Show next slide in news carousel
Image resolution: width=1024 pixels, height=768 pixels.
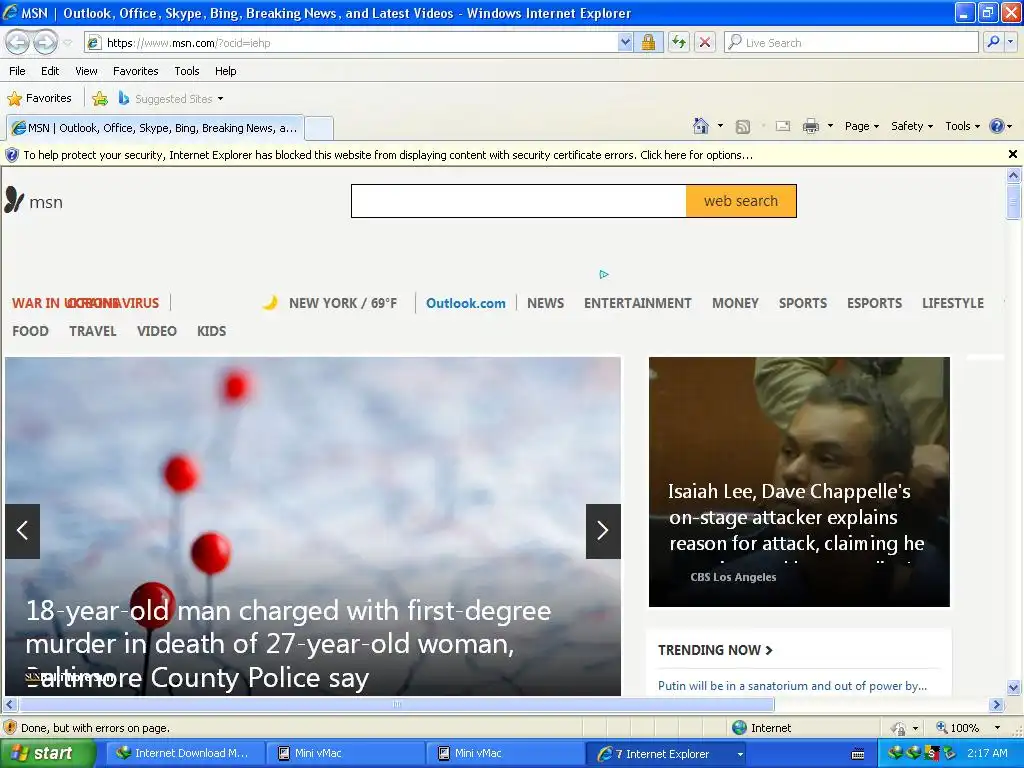pos(603,531)
